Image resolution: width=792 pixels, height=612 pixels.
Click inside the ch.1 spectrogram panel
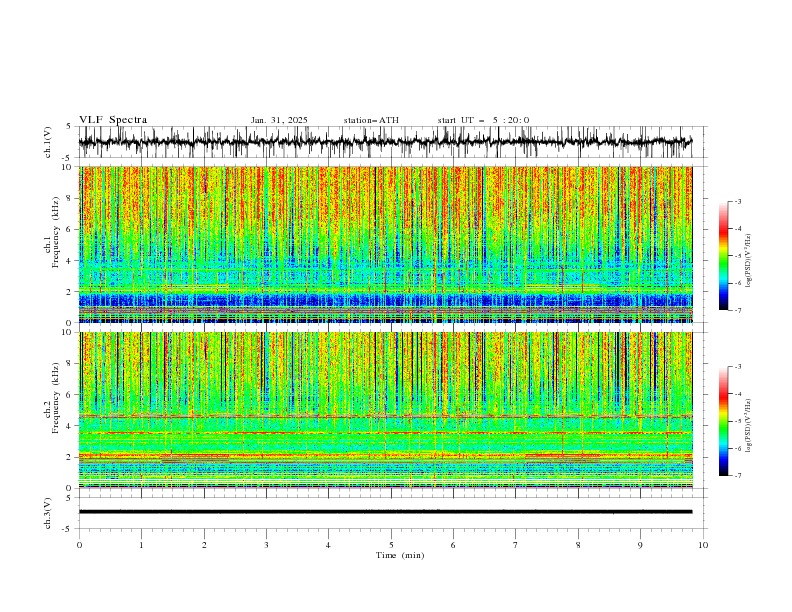(385, 244)
